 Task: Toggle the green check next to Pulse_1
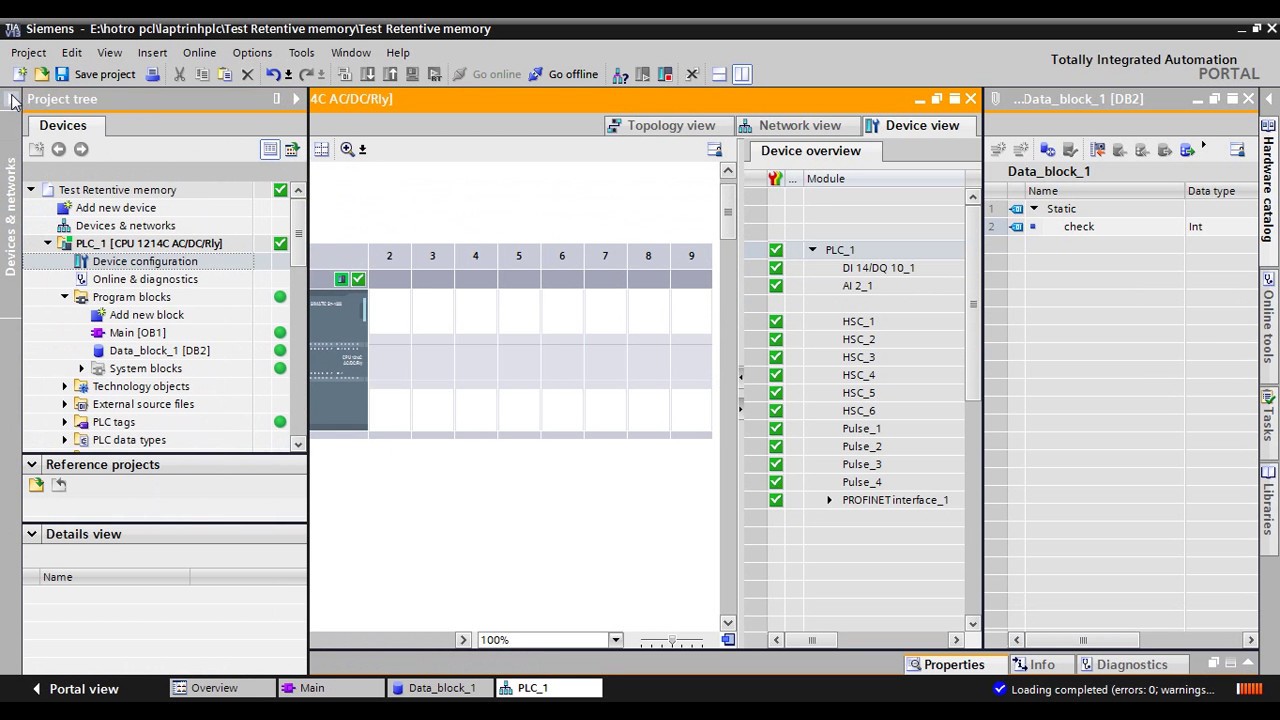(x=776, y=428)
